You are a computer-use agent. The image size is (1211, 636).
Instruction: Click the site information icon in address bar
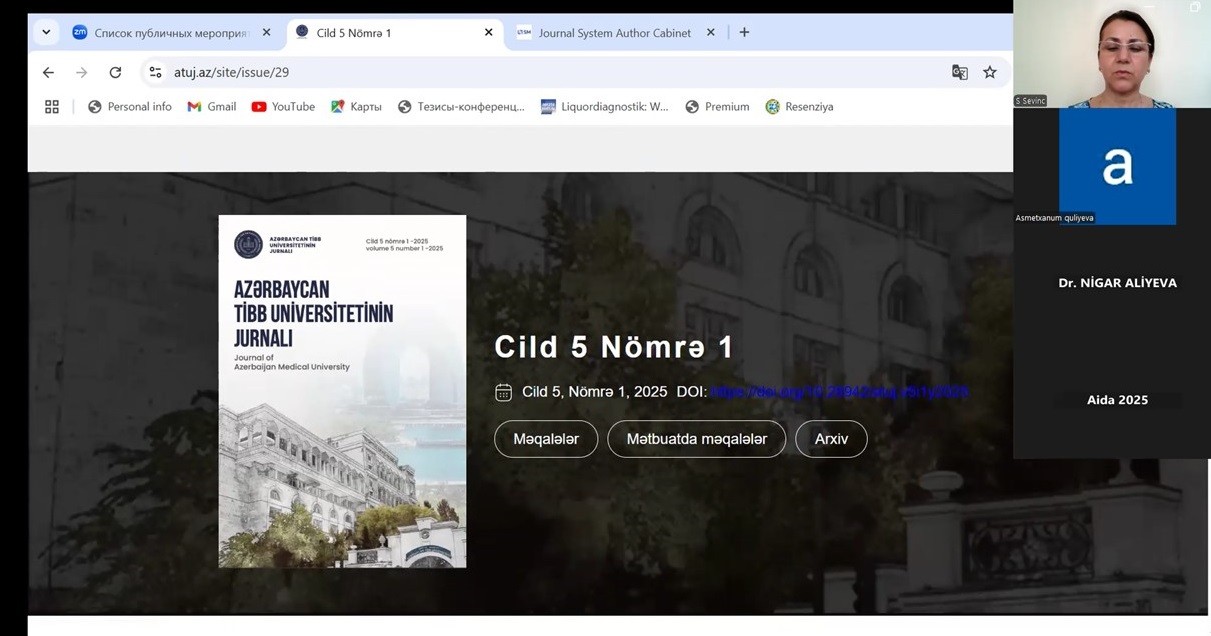click(x=154, y=72)
